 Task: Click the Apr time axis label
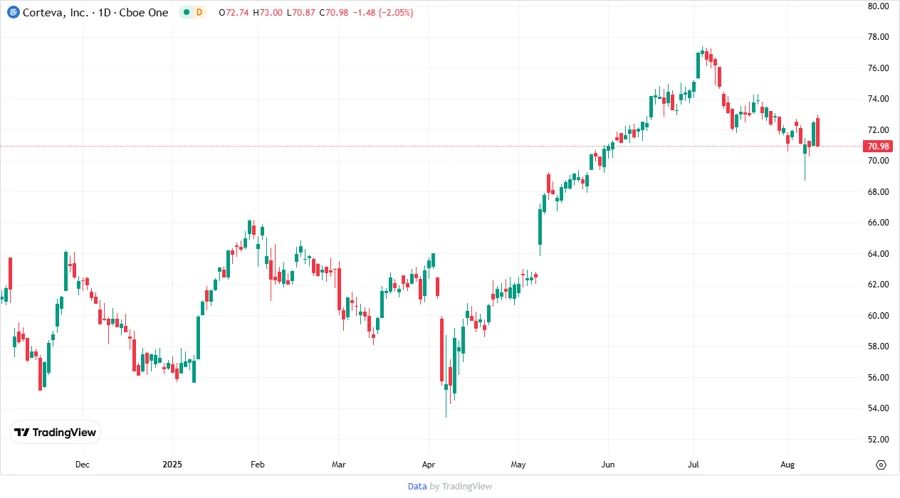tap(428, 464)
